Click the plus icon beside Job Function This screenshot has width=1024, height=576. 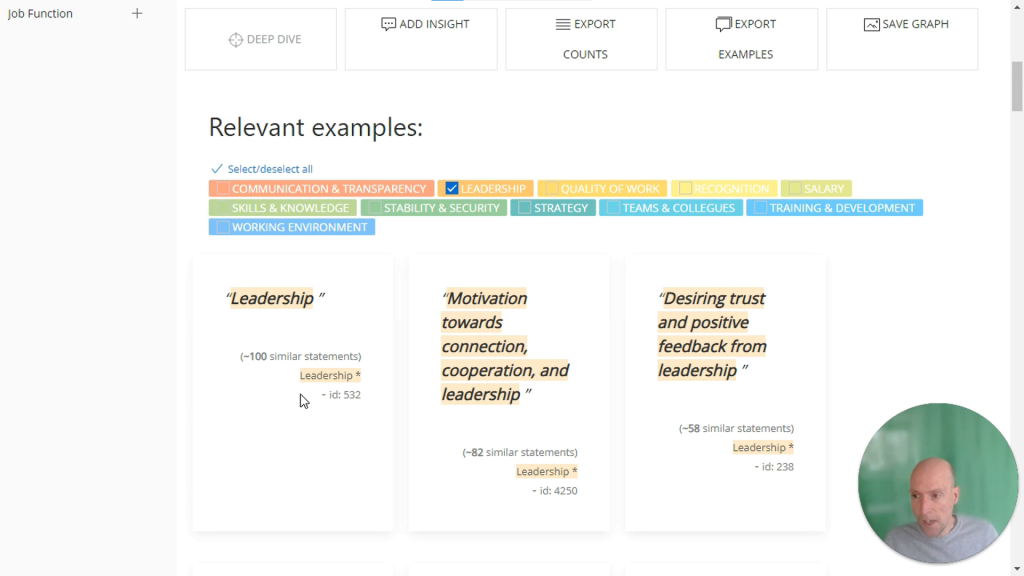click(x=136, y=13)
